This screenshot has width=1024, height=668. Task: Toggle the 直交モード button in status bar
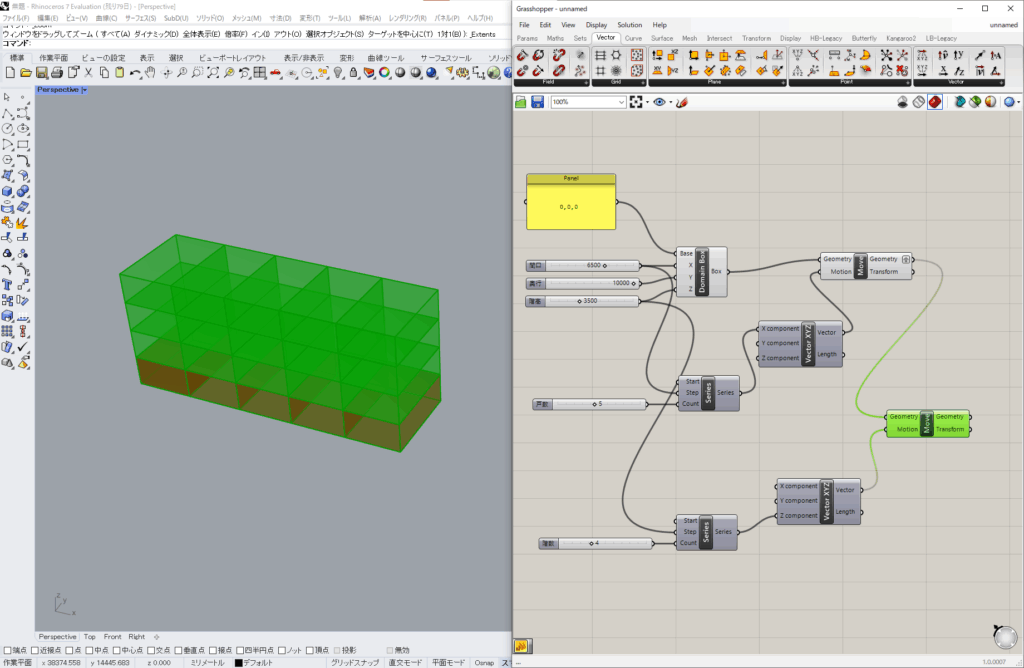point(405,662)
